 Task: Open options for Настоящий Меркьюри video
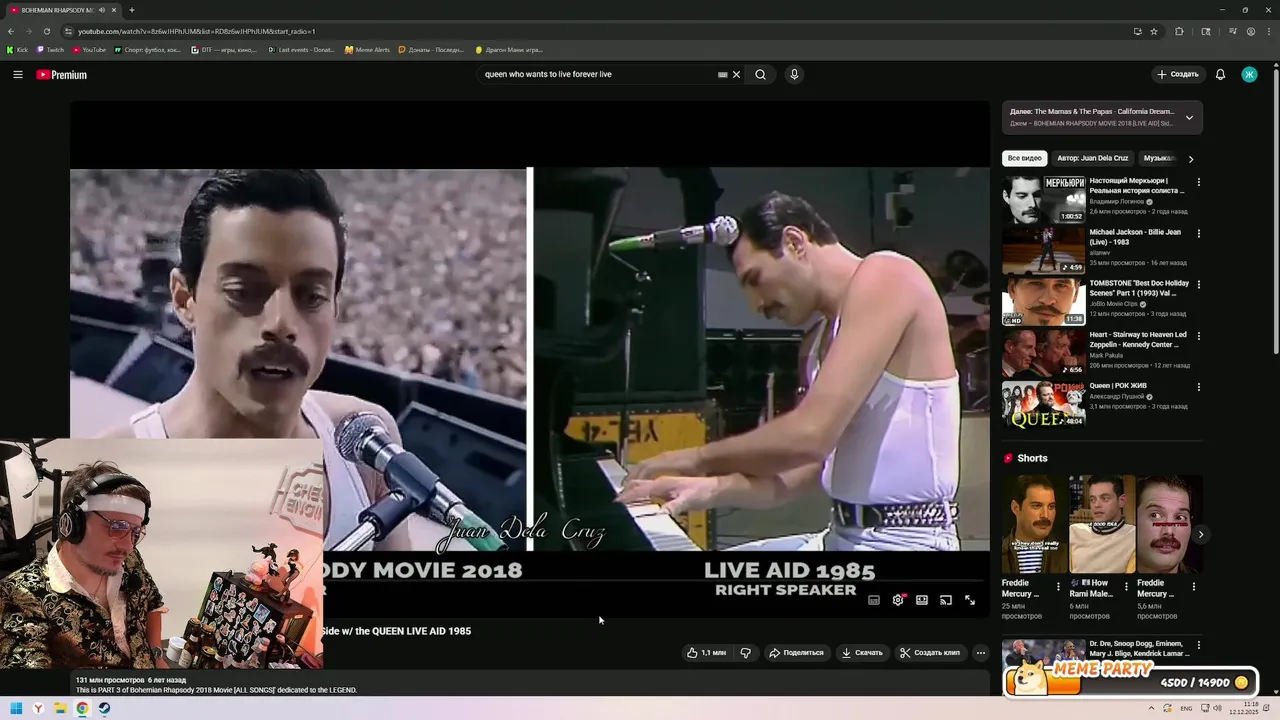[1199, 182]
